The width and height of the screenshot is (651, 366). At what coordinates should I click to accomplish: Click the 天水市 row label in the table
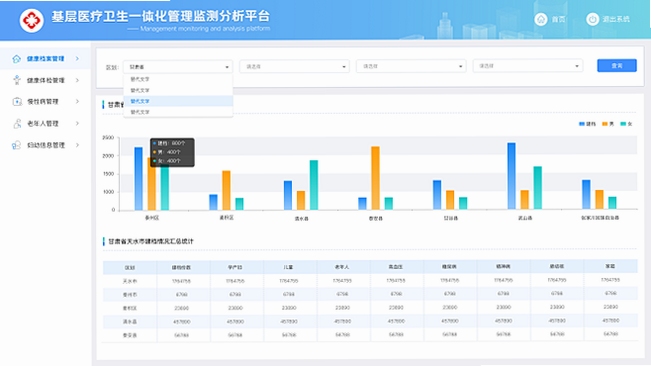(130, 281)
